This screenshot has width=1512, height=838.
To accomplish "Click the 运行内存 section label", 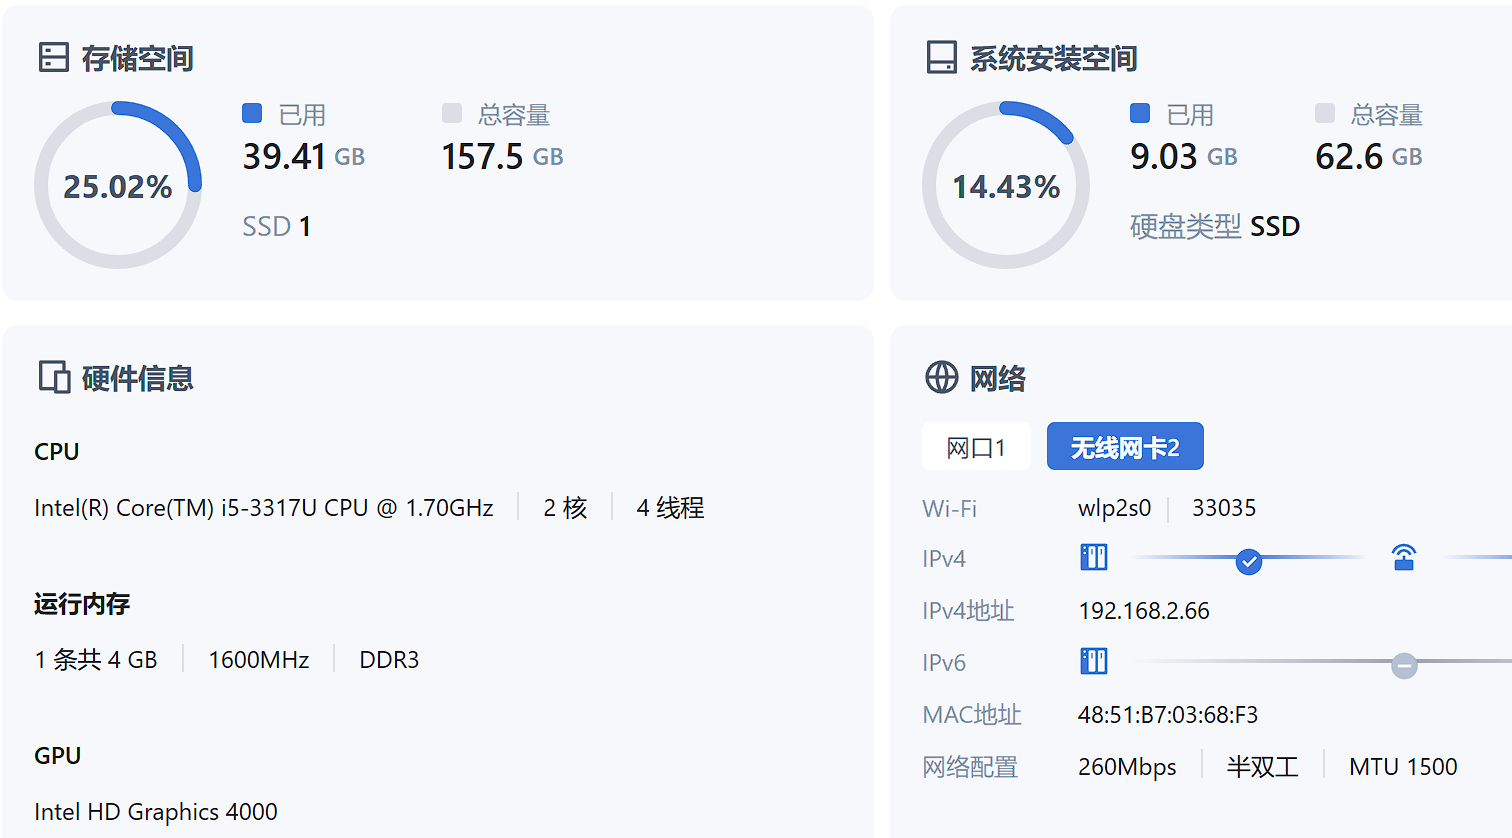I will [x=82, y=604].
